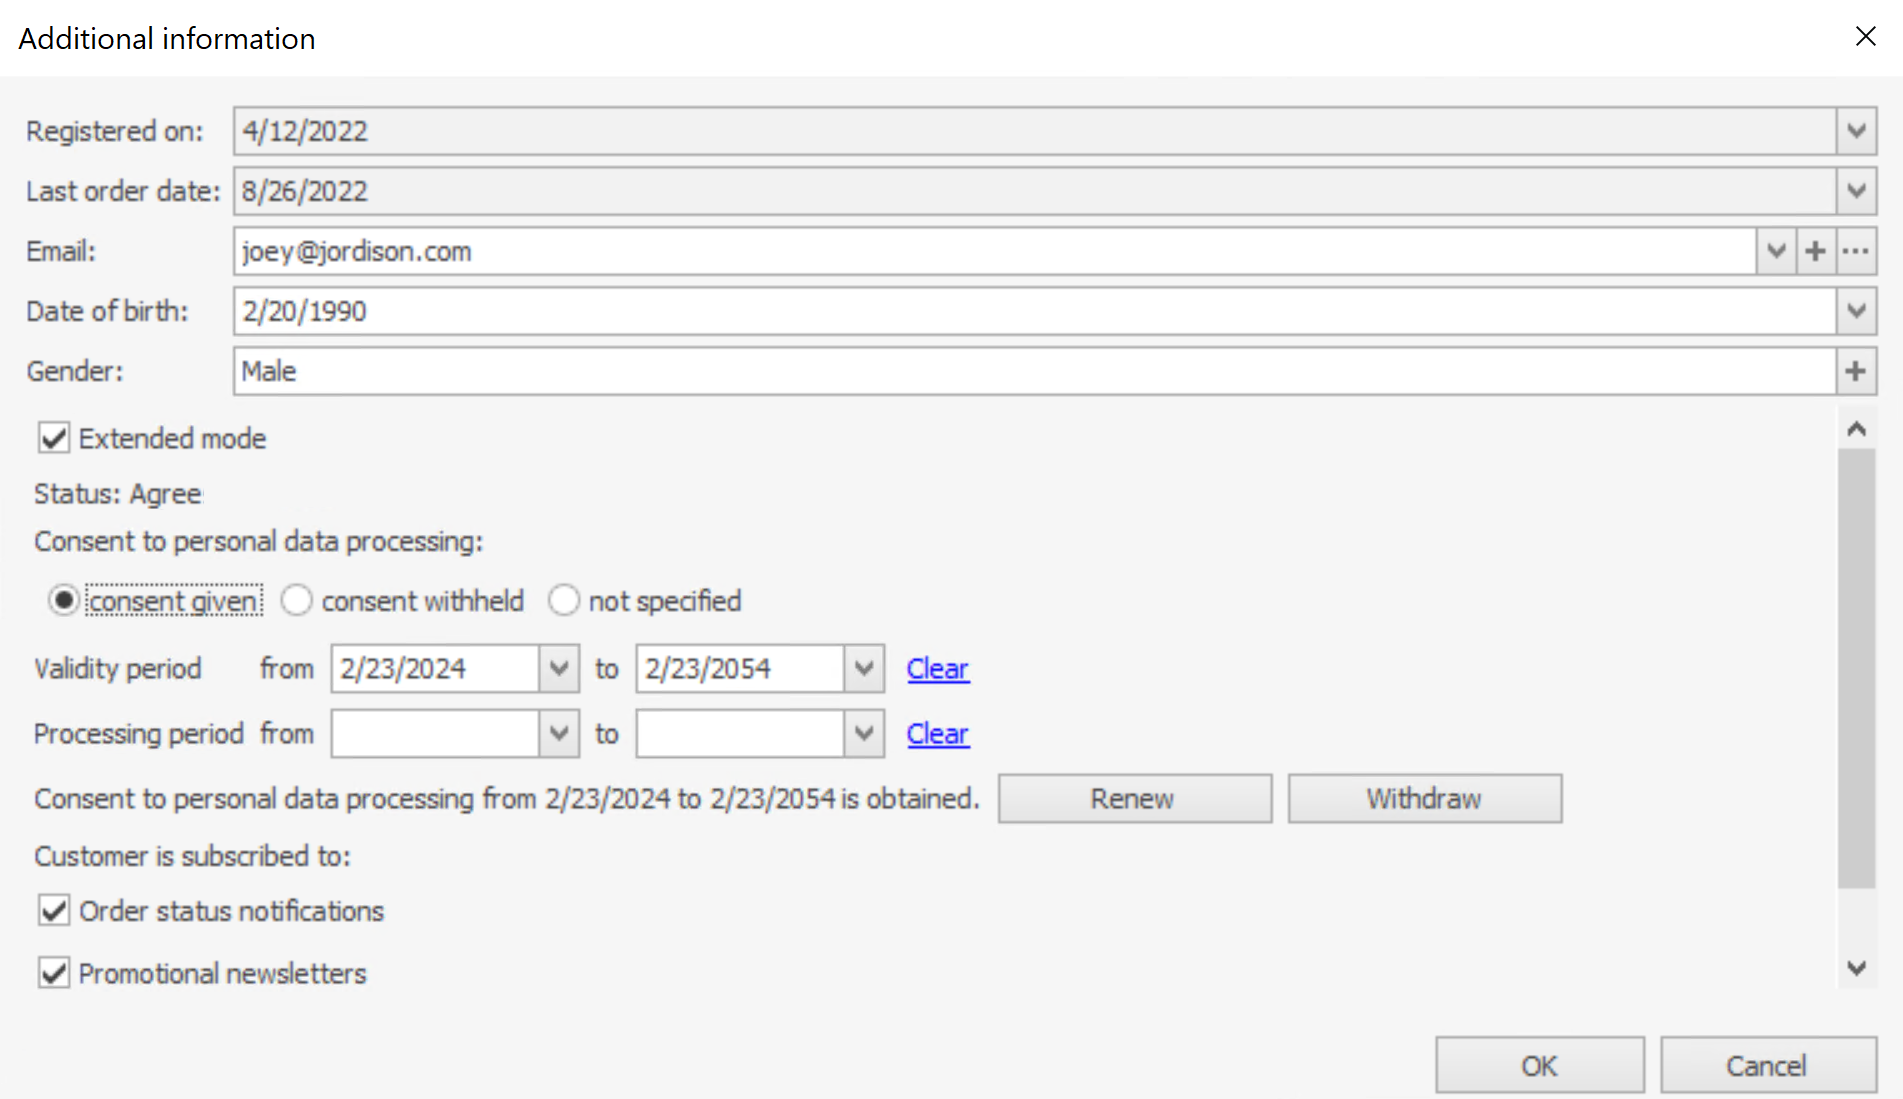Viewport: 1903px width, 1099px height.
Task: Close the Additional information dialog
Action: pyautogui.click(x=1865, y=37)
